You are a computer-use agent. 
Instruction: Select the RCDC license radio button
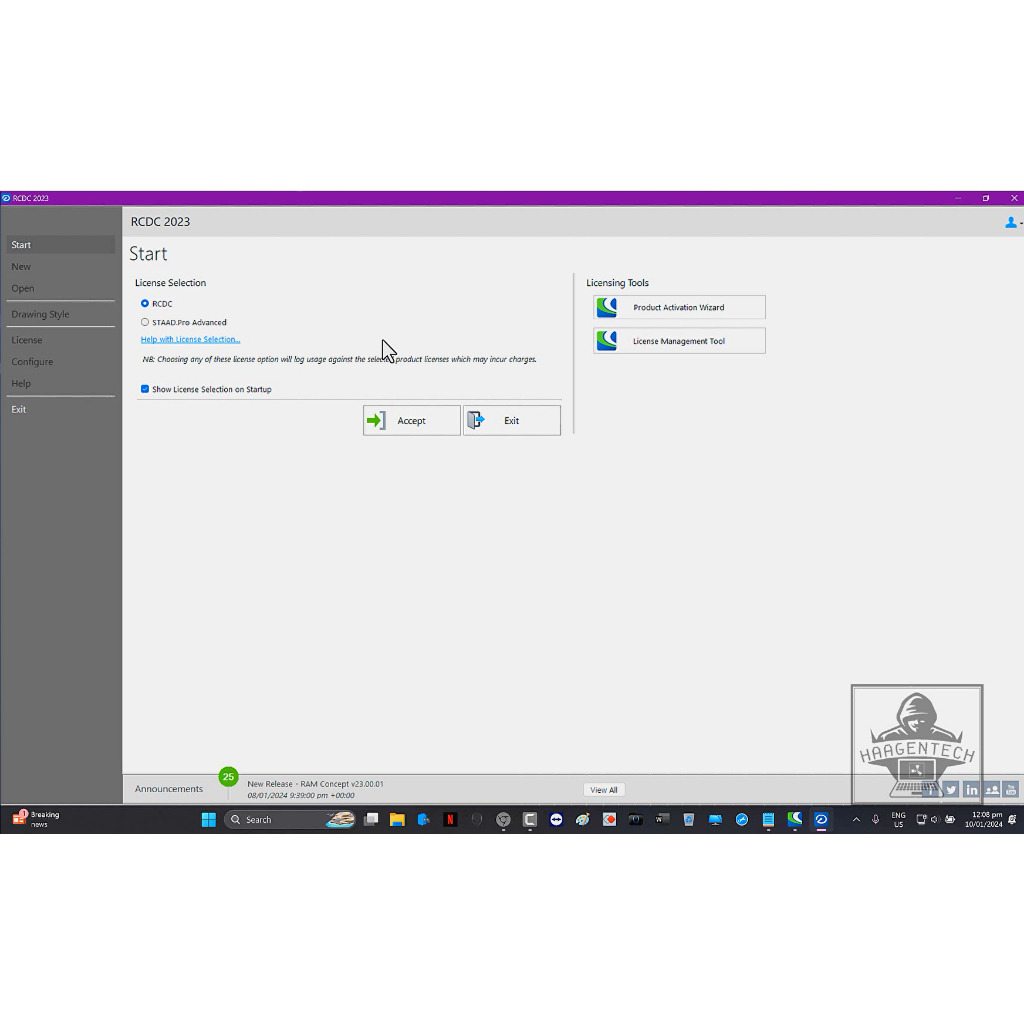tap(145, 304)
